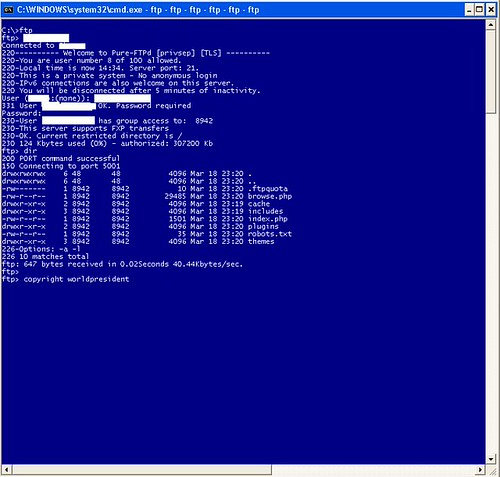Click the 'IPv6 connections are also welcome' line

[x=118, y=83]
